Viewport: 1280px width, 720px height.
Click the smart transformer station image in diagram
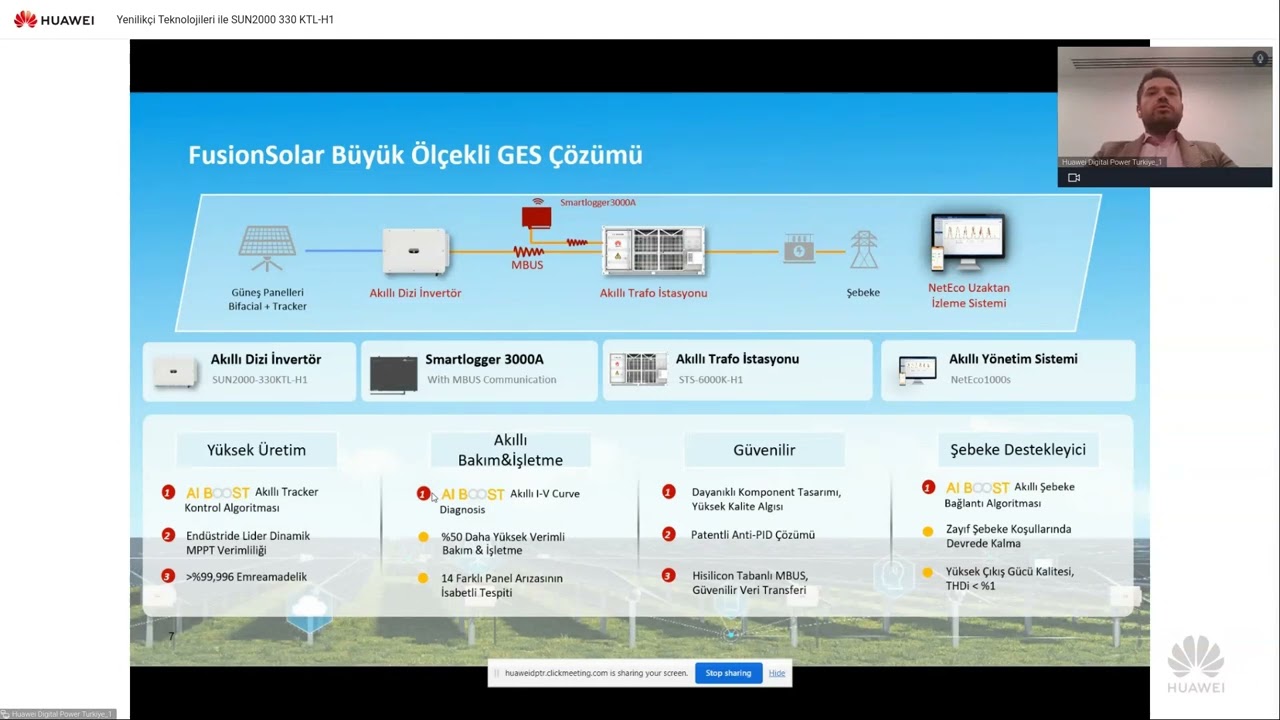tap(653, 251)
